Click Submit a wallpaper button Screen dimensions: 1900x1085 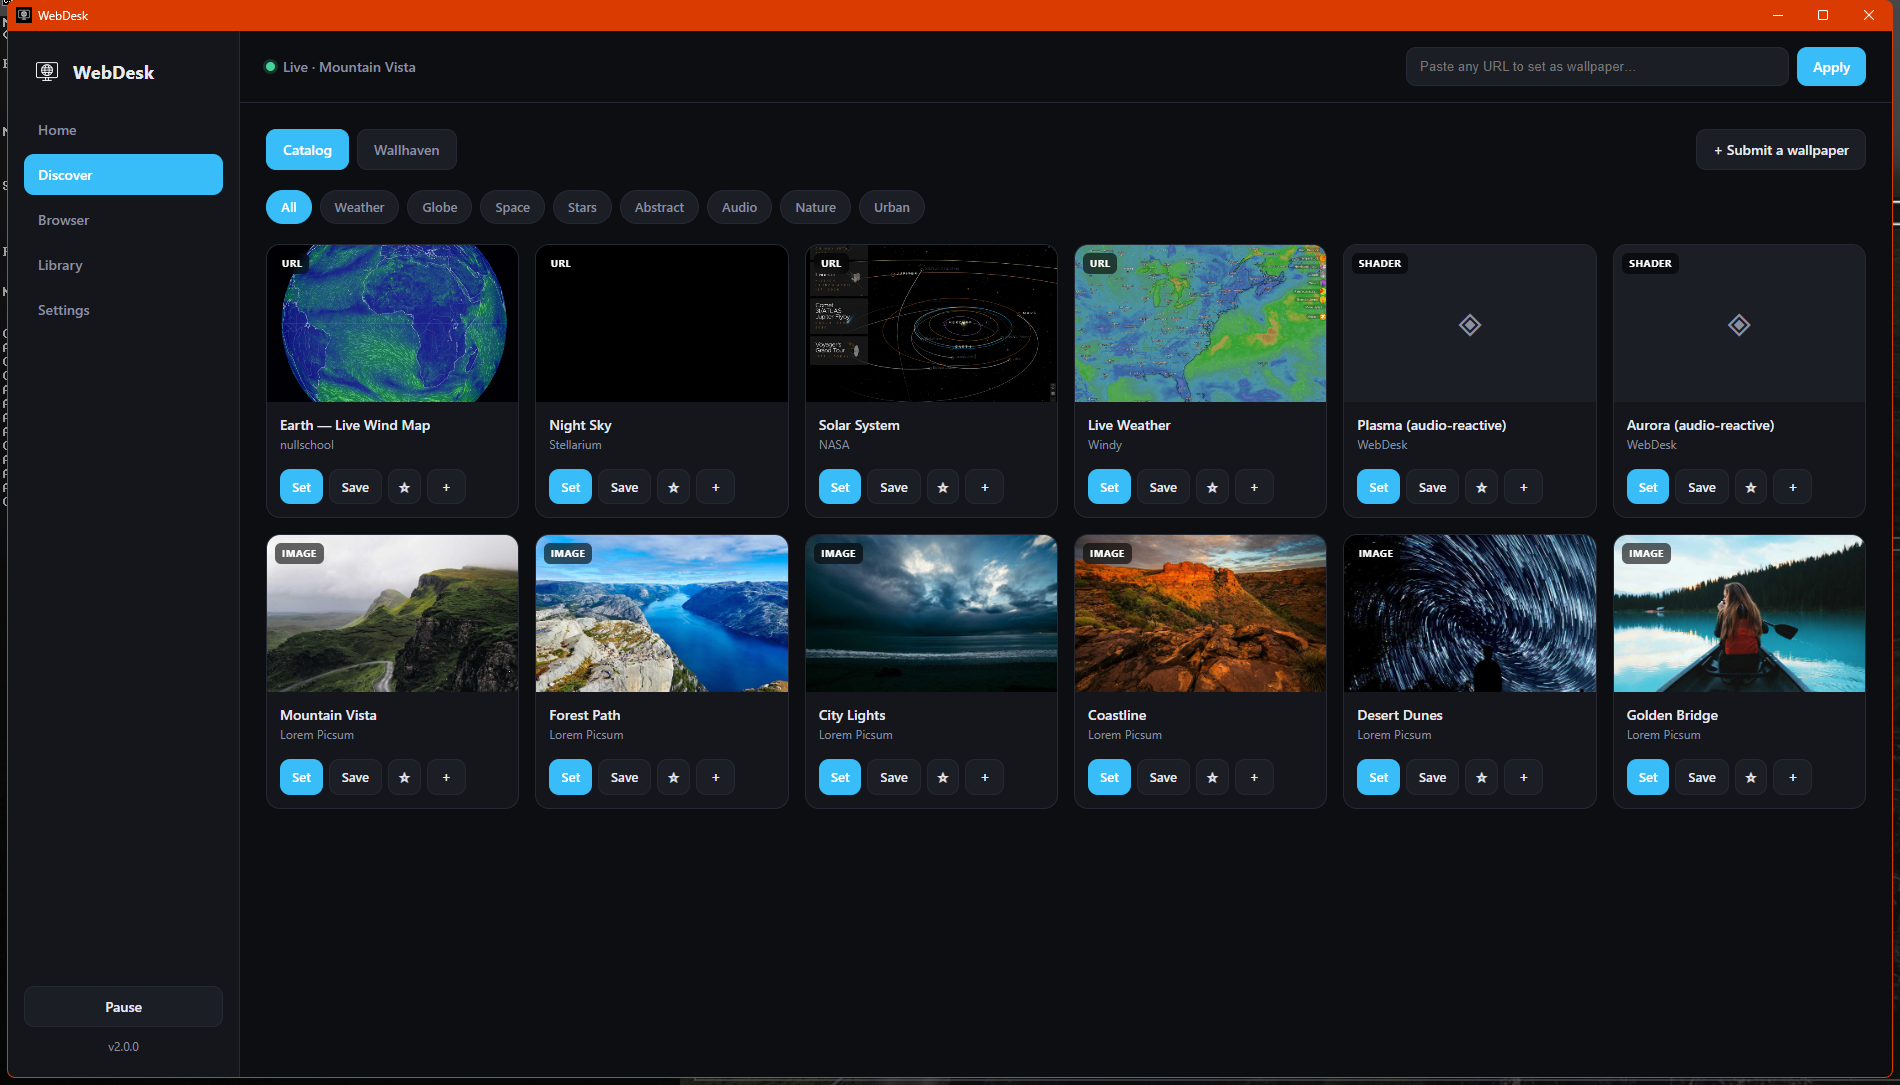point(1781,150)
